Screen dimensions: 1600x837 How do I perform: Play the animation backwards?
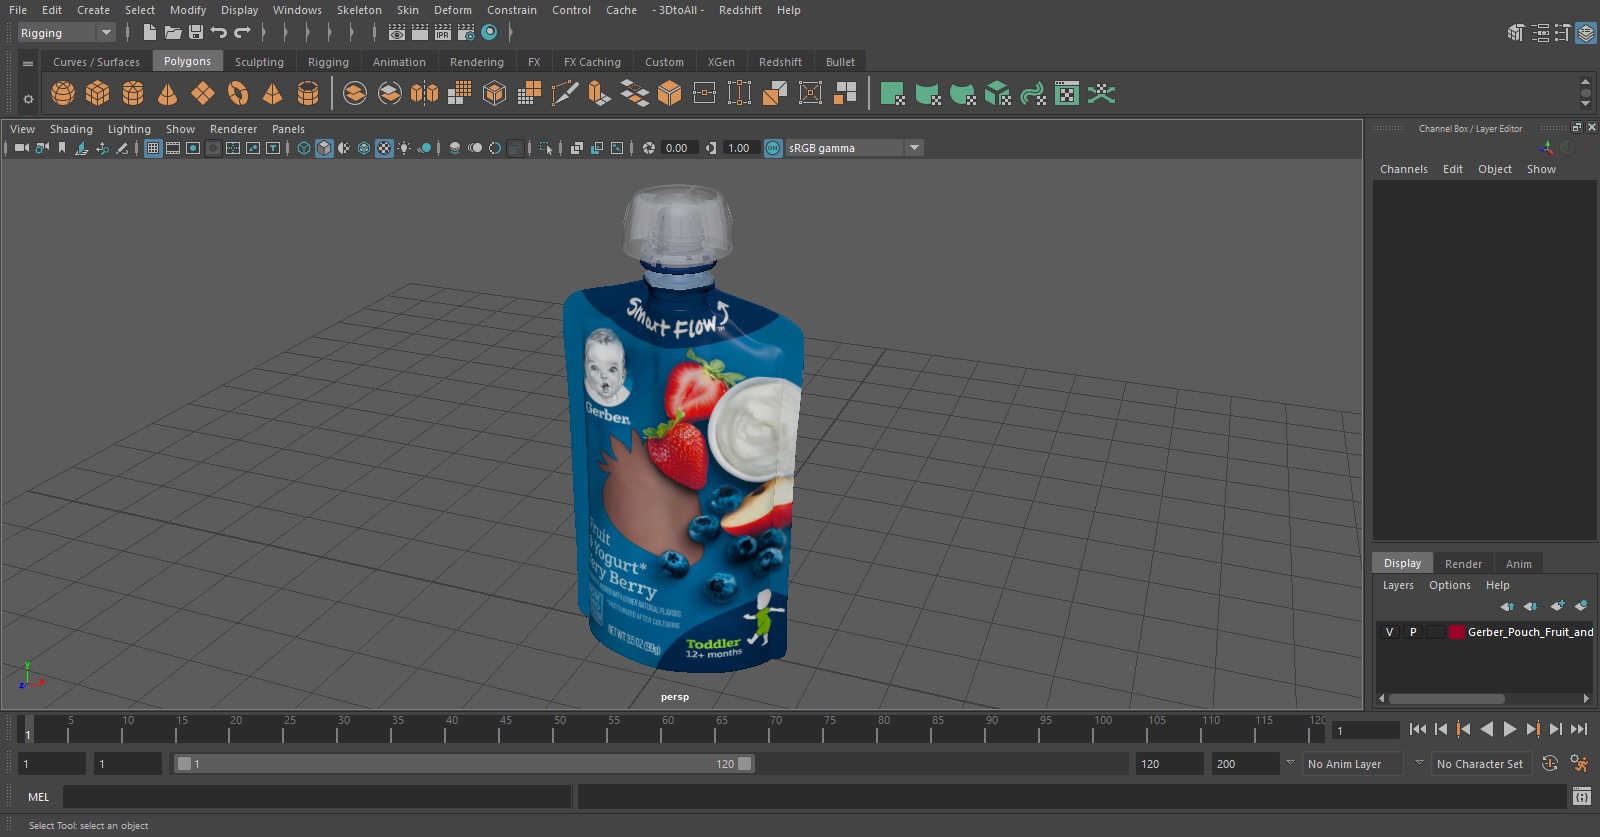[1487, 730]
